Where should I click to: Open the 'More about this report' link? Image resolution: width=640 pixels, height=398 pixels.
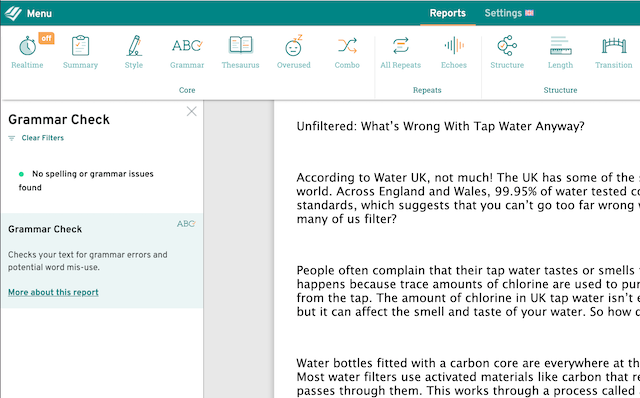(x=53, y=292)
